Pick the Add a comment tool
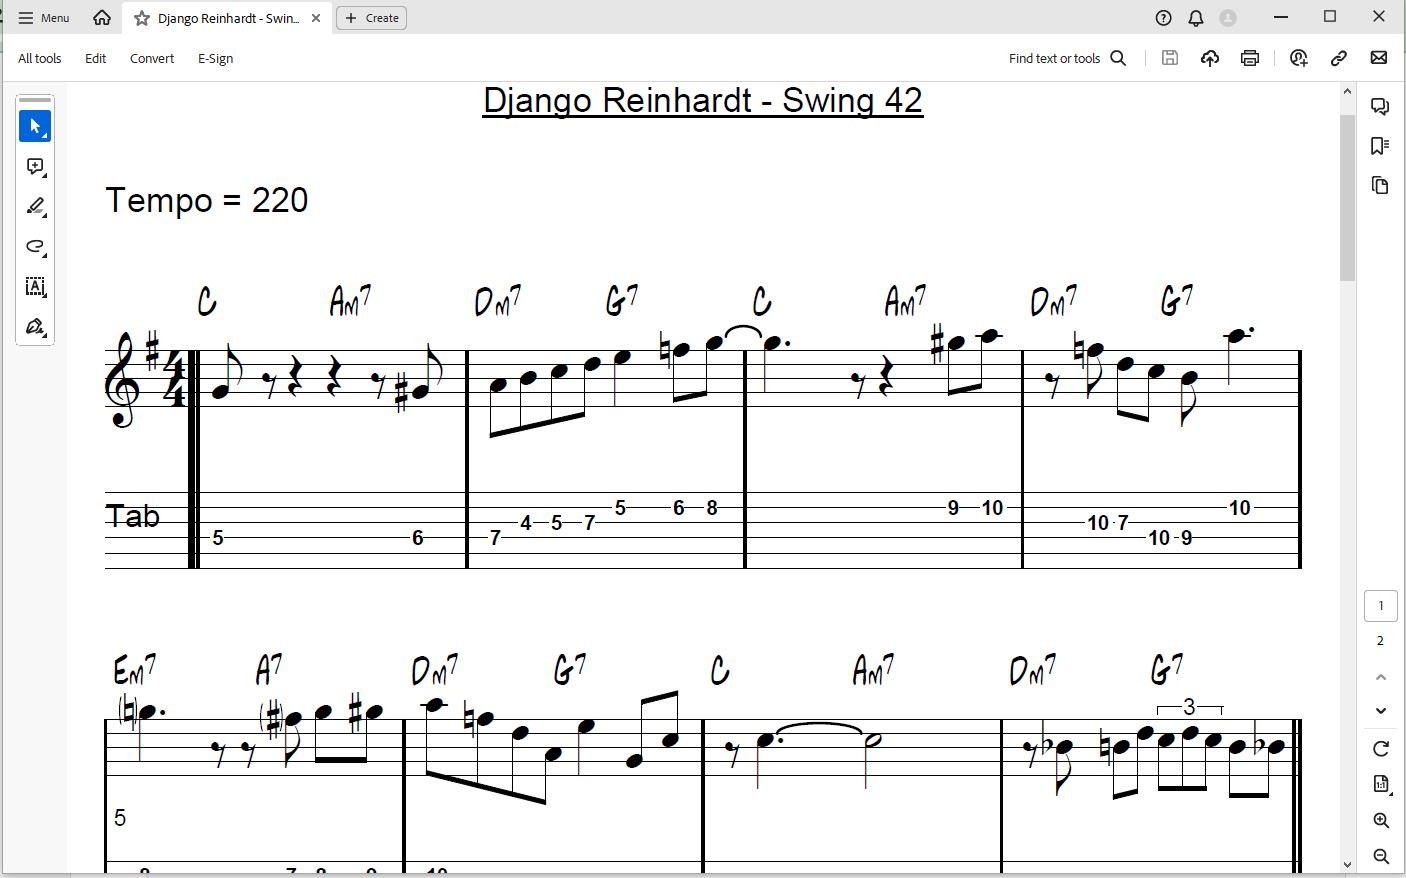The width and height of the screenshot is (1406, 878). click(35, 166)
